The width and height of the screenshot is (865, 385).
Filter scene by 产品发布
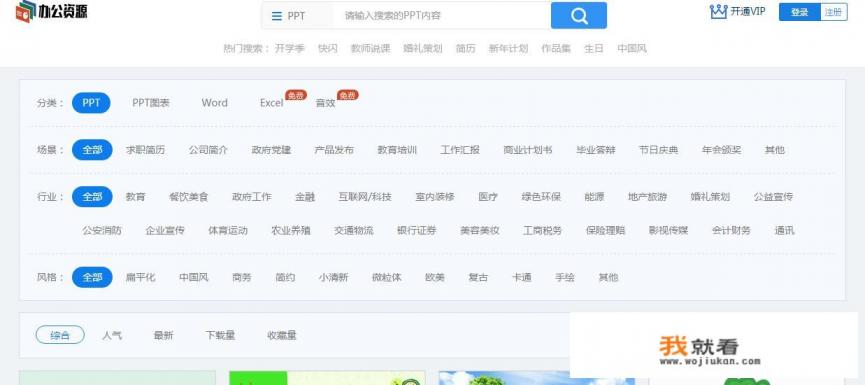334,149
